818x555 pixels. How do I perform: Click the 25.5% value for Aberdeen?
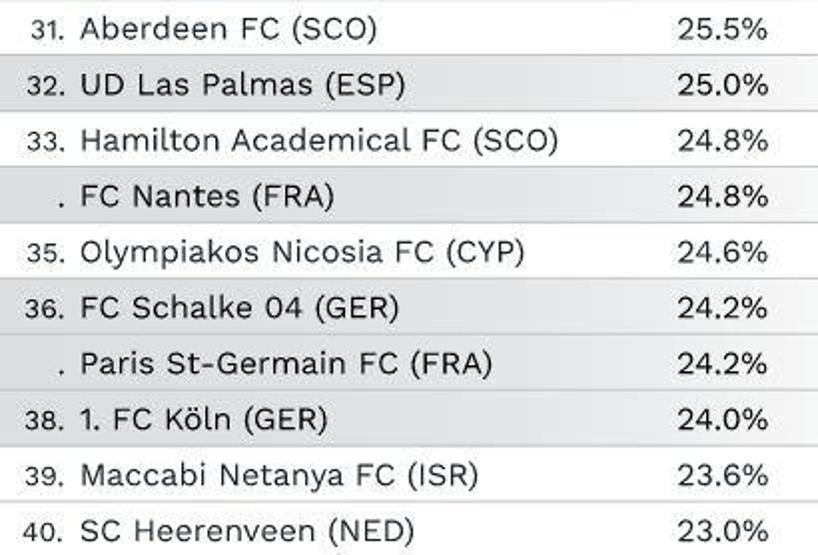(723, 29)
